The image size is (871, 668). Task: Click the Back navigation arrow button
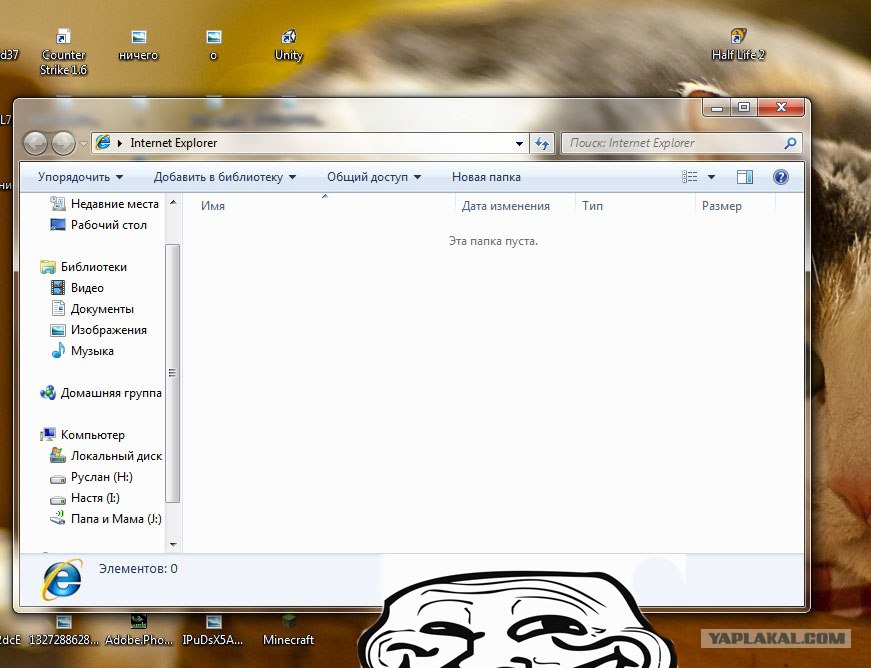tap(35, 143)
